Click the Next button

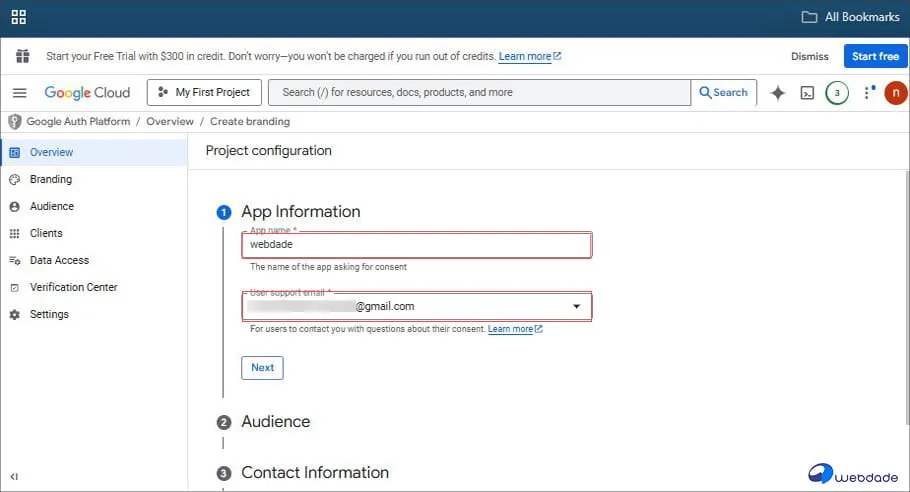click(262, 368)
